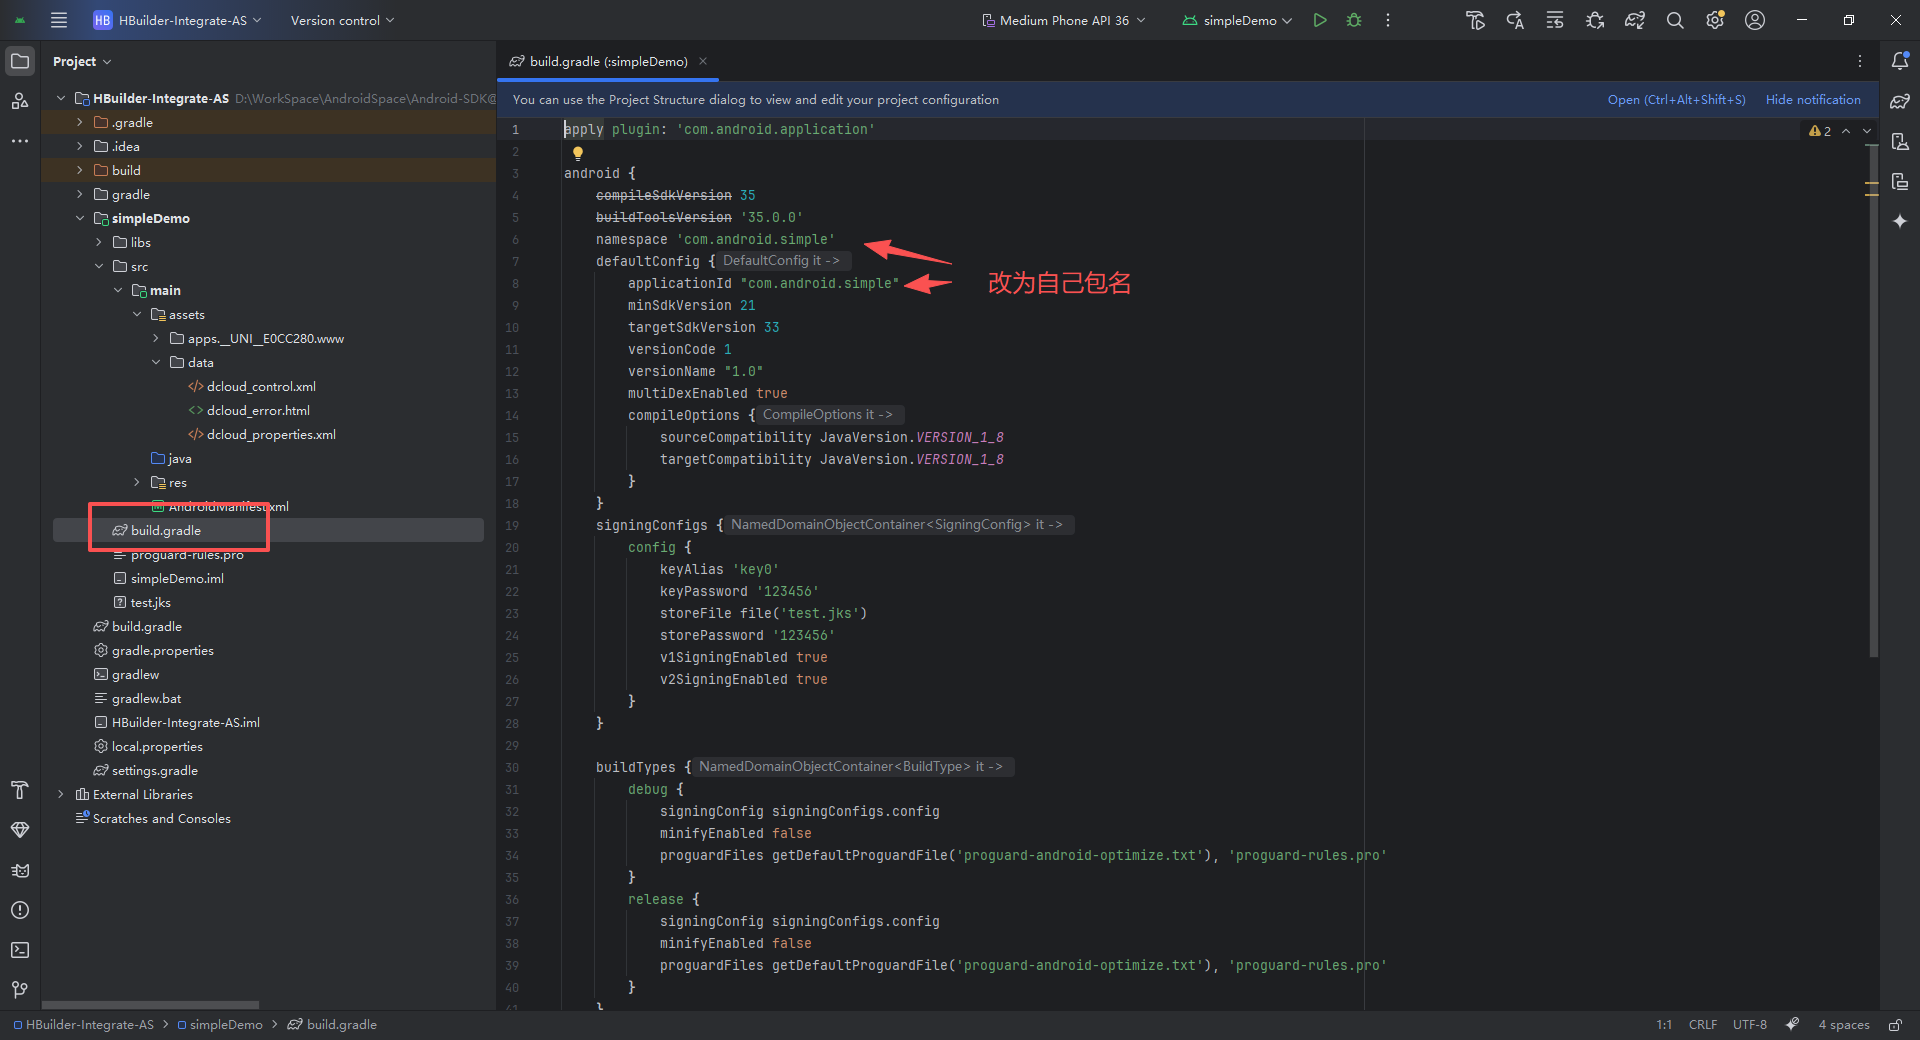1920x1040 pixels.
Task: Open the Gradle tool window
Action: [1900, 101]
